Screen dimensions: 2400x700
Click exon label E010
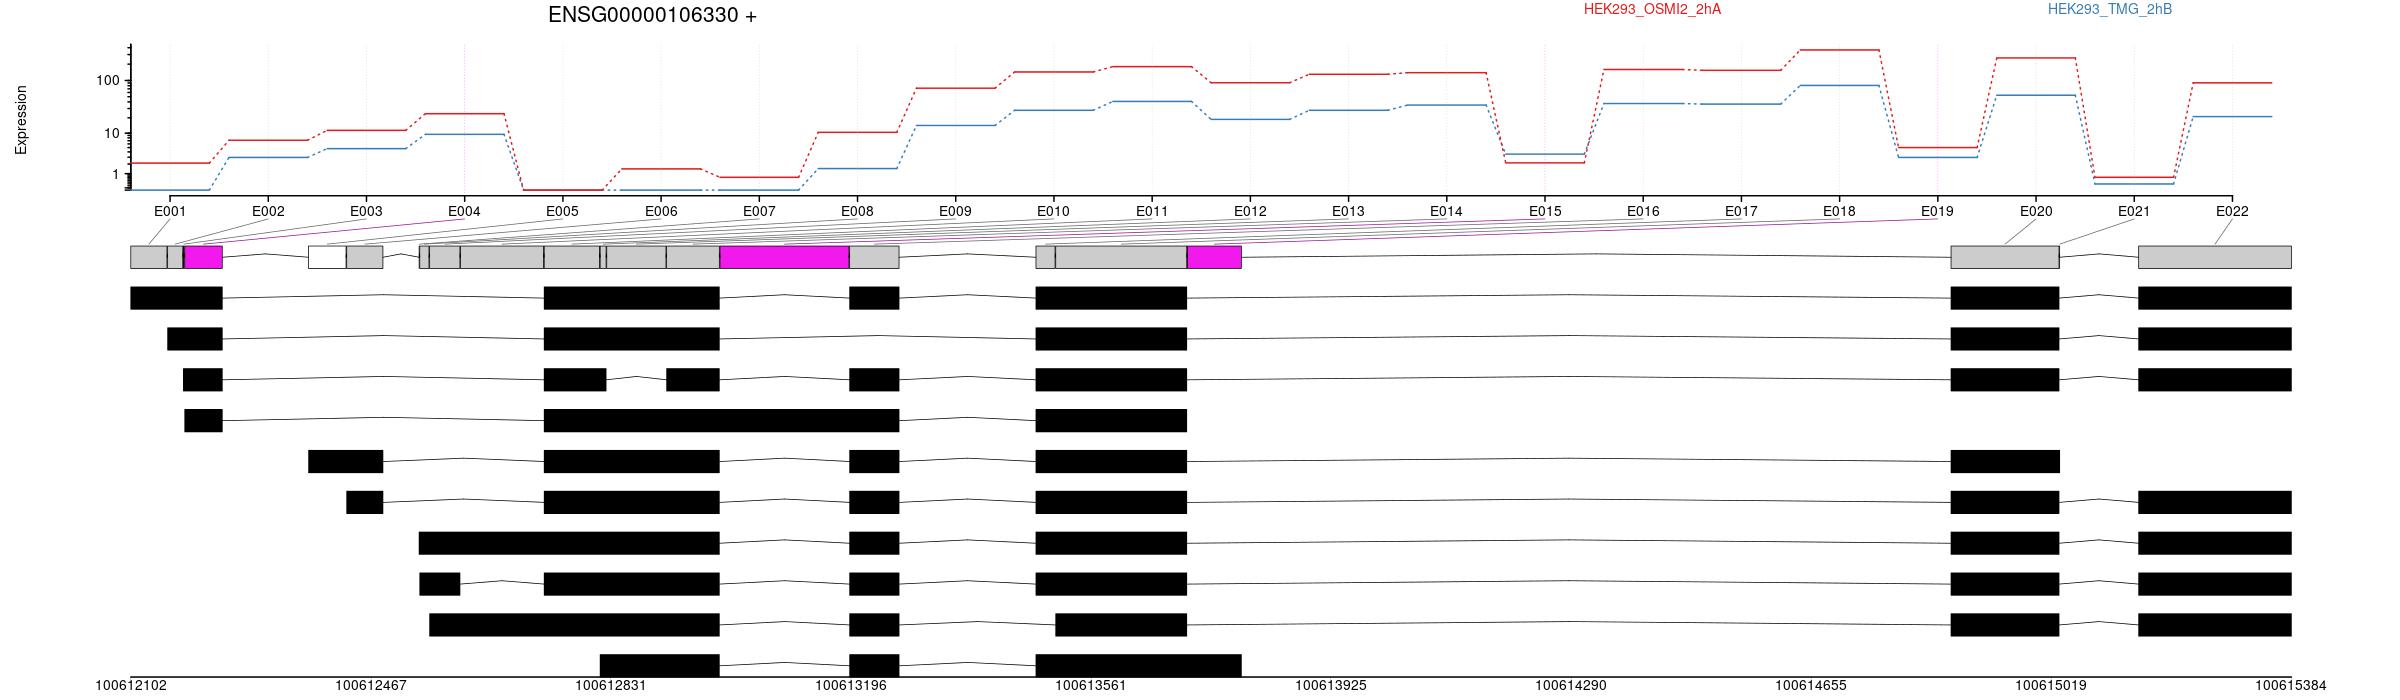click(x=1053, y=211)
